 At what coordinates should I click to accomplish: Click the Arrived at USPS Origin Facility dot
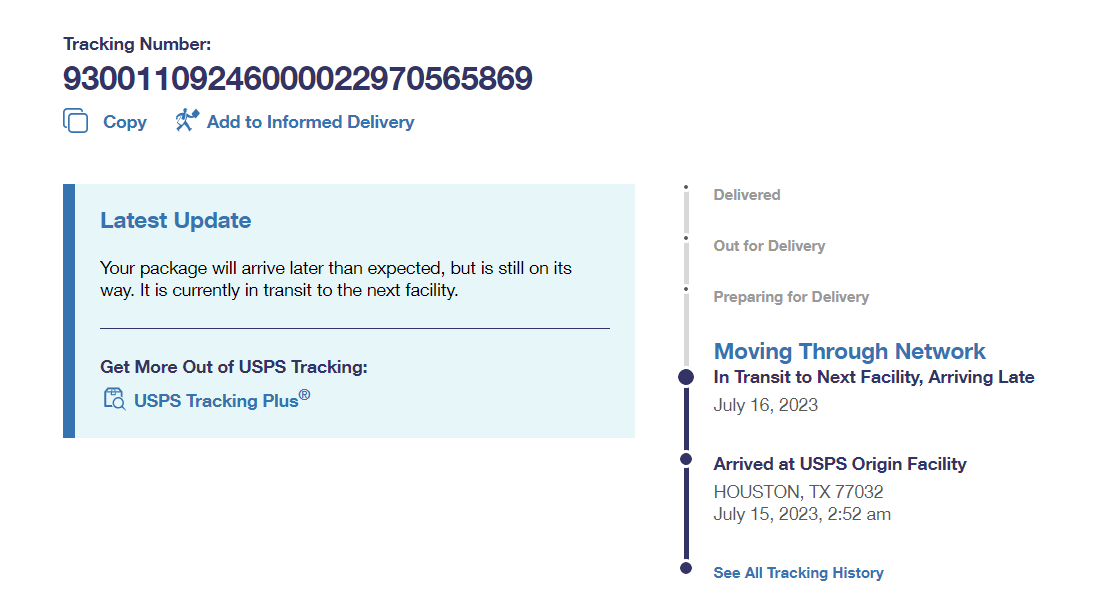click(x=686, y=459)
